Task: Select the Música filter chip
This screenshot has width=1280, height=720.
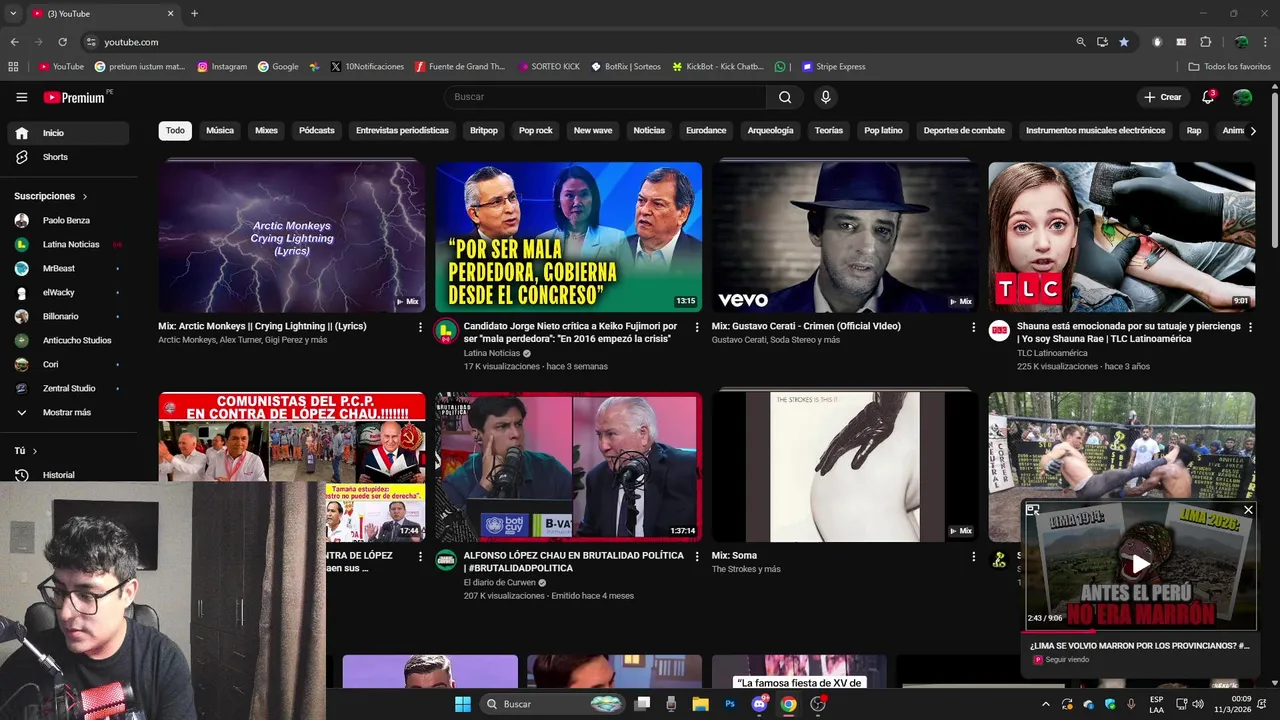Action: coord(220,131)
